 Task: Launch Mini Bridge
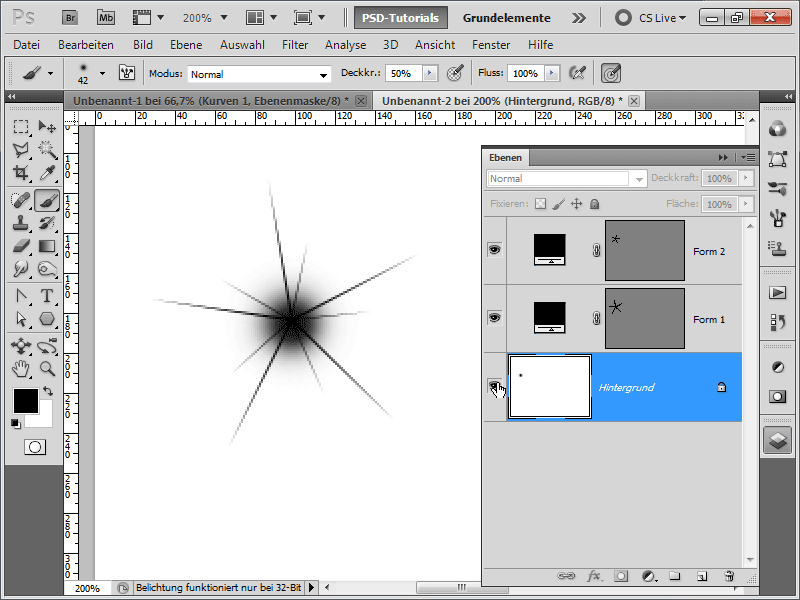pos(106,18)
